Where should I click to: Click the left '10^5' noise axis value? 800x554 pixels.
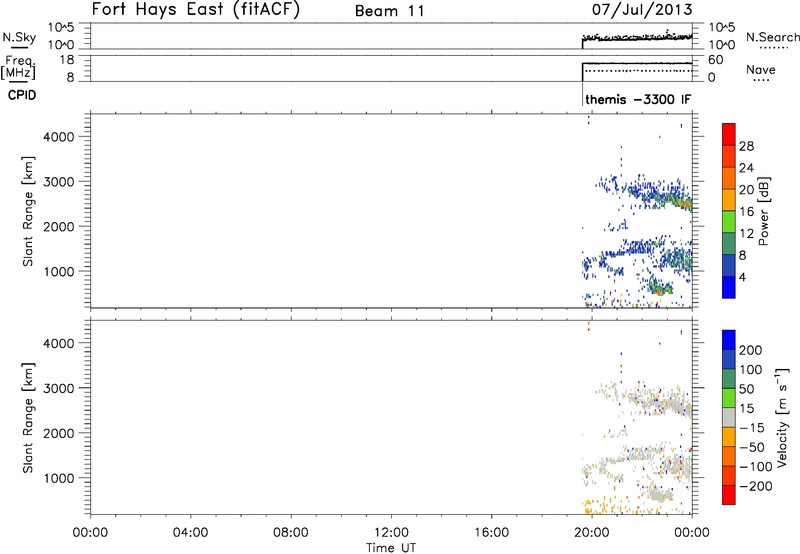coord(62,28)
